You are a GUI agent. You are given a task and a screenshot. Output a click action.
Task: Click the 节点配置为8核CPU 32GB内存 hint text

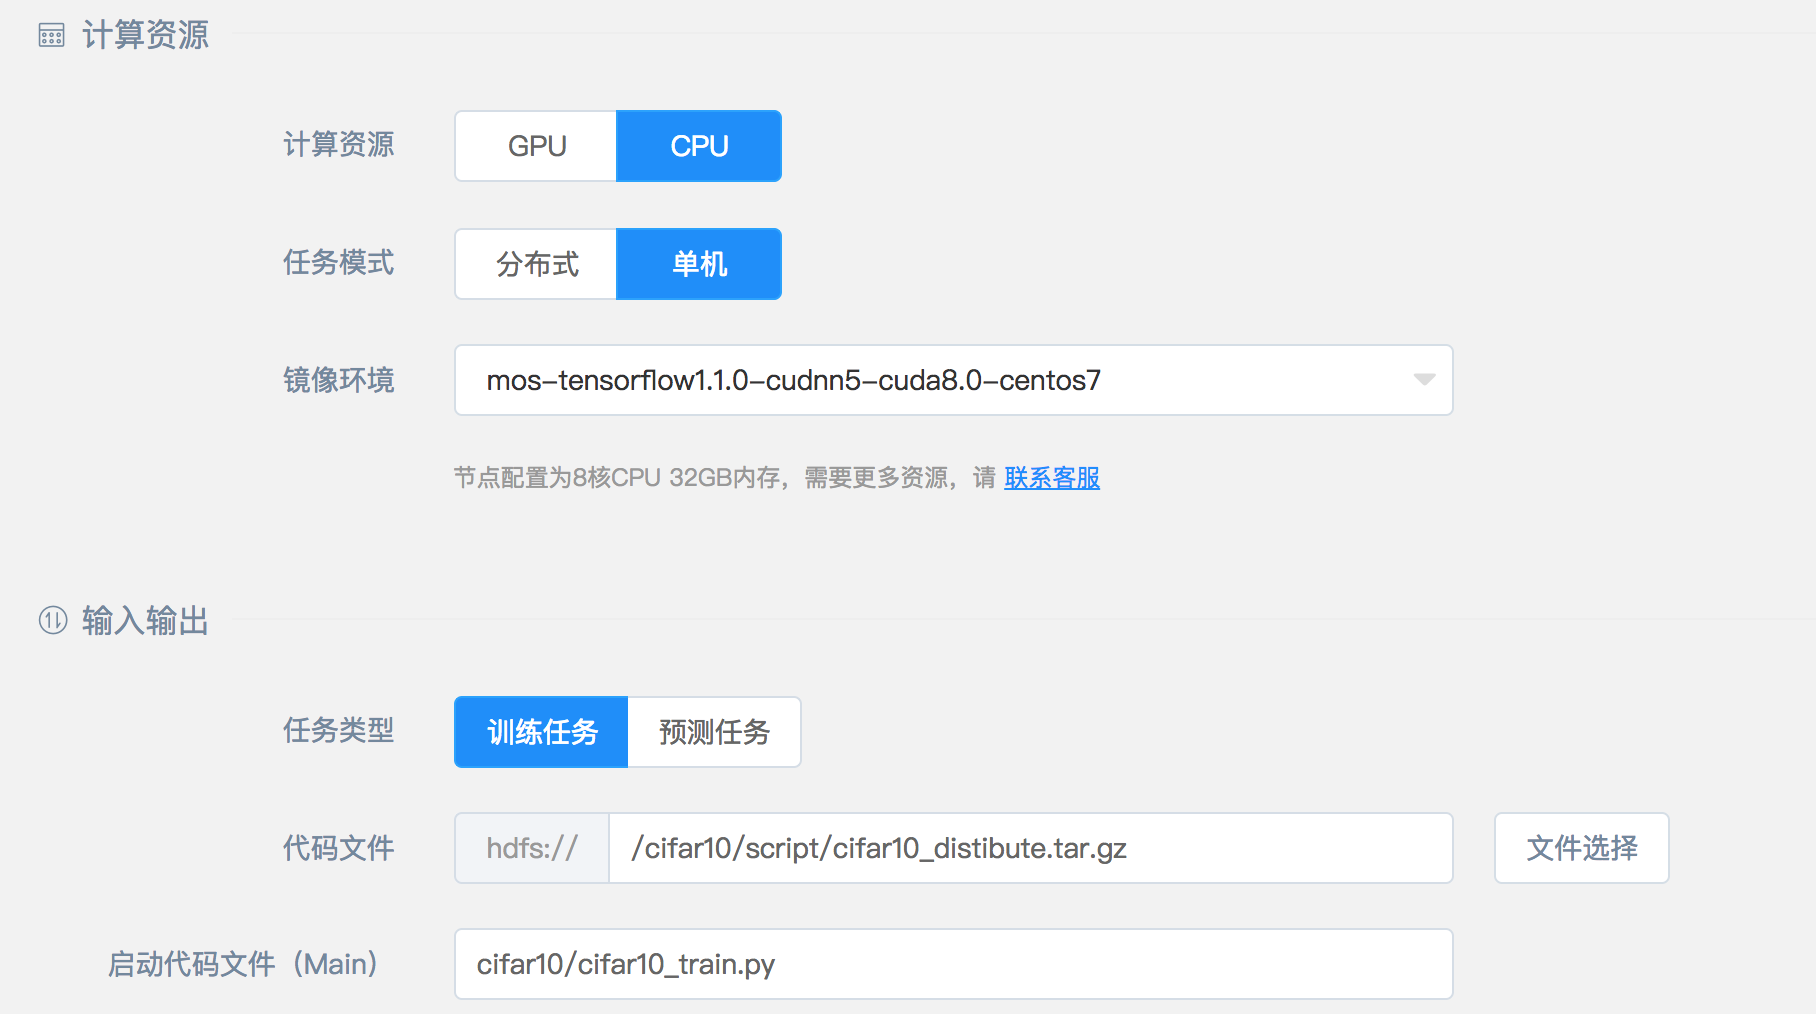coord(617,478)
